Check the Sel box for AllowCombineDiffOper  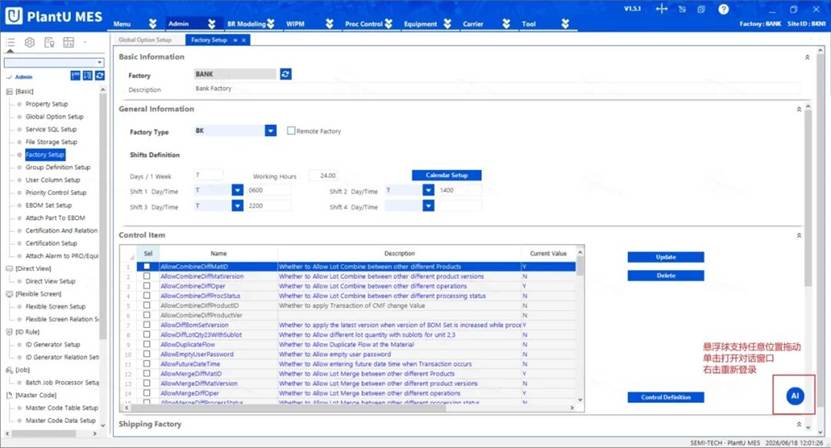tap(147, 286)
